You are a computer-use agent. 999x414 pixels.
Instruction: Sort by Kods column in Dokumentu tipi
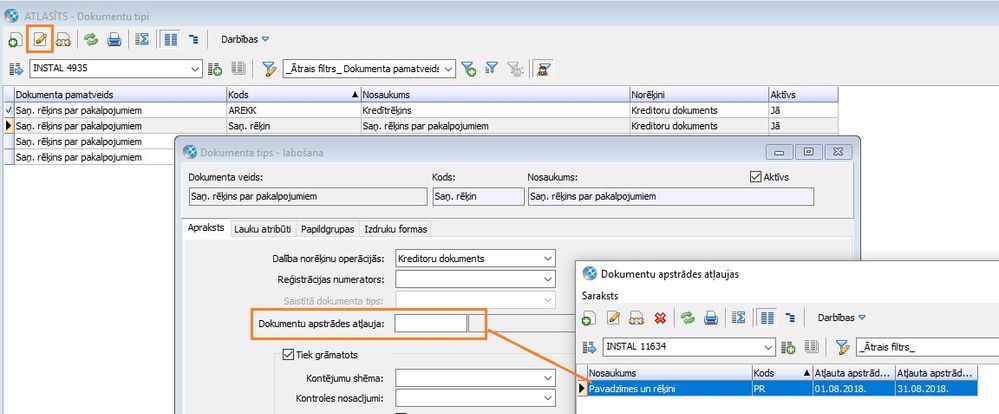[293, 94]
